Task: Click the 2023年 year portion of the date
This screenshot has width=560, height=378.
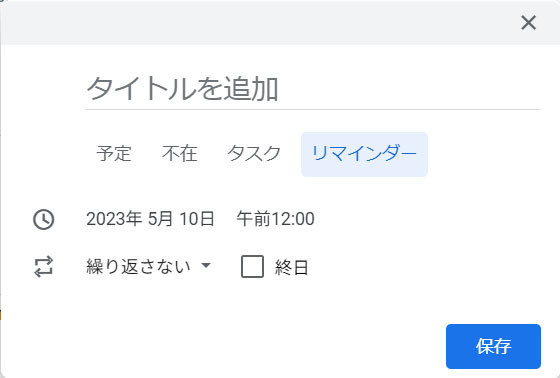Action: click(x=114, y=219)
